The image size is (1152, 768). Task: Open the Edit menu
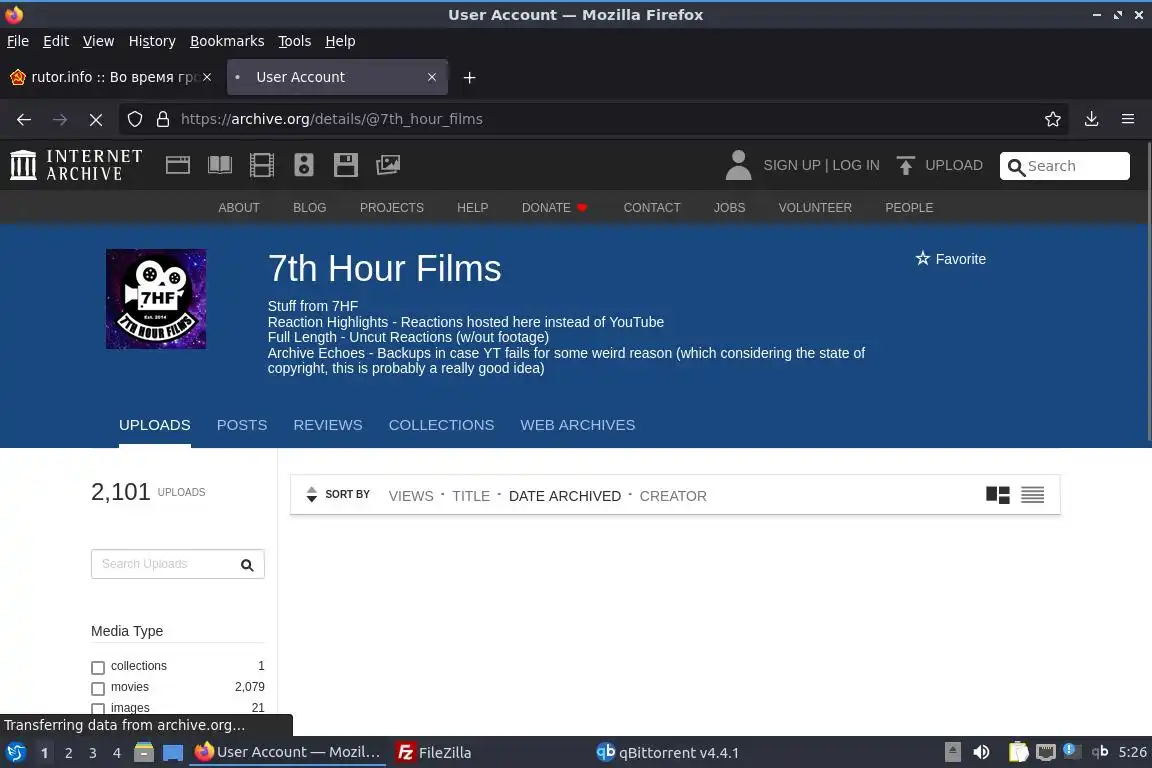(x=56, y=41)
